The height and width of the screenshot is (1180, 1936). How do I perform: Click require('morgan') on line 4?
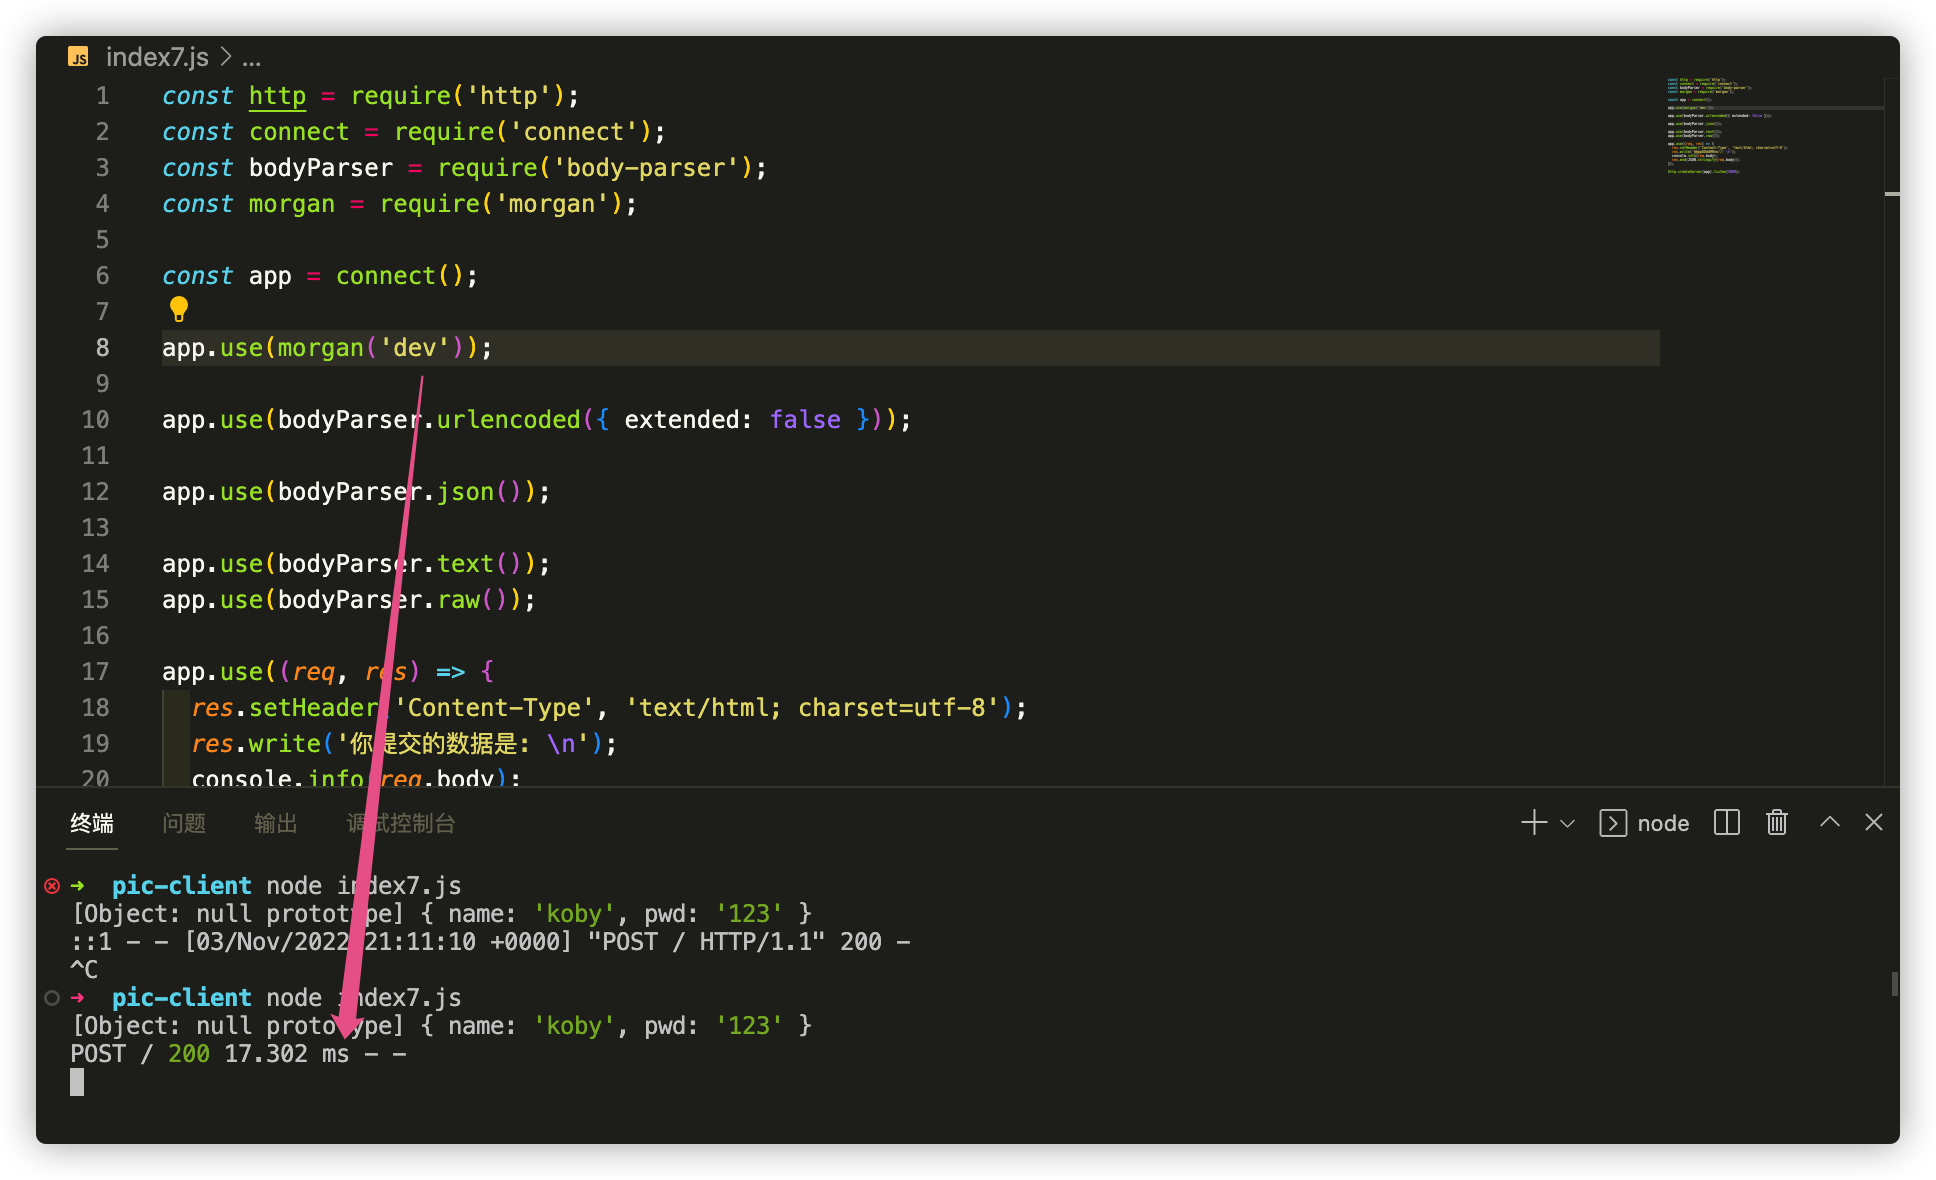pos(501,203)
